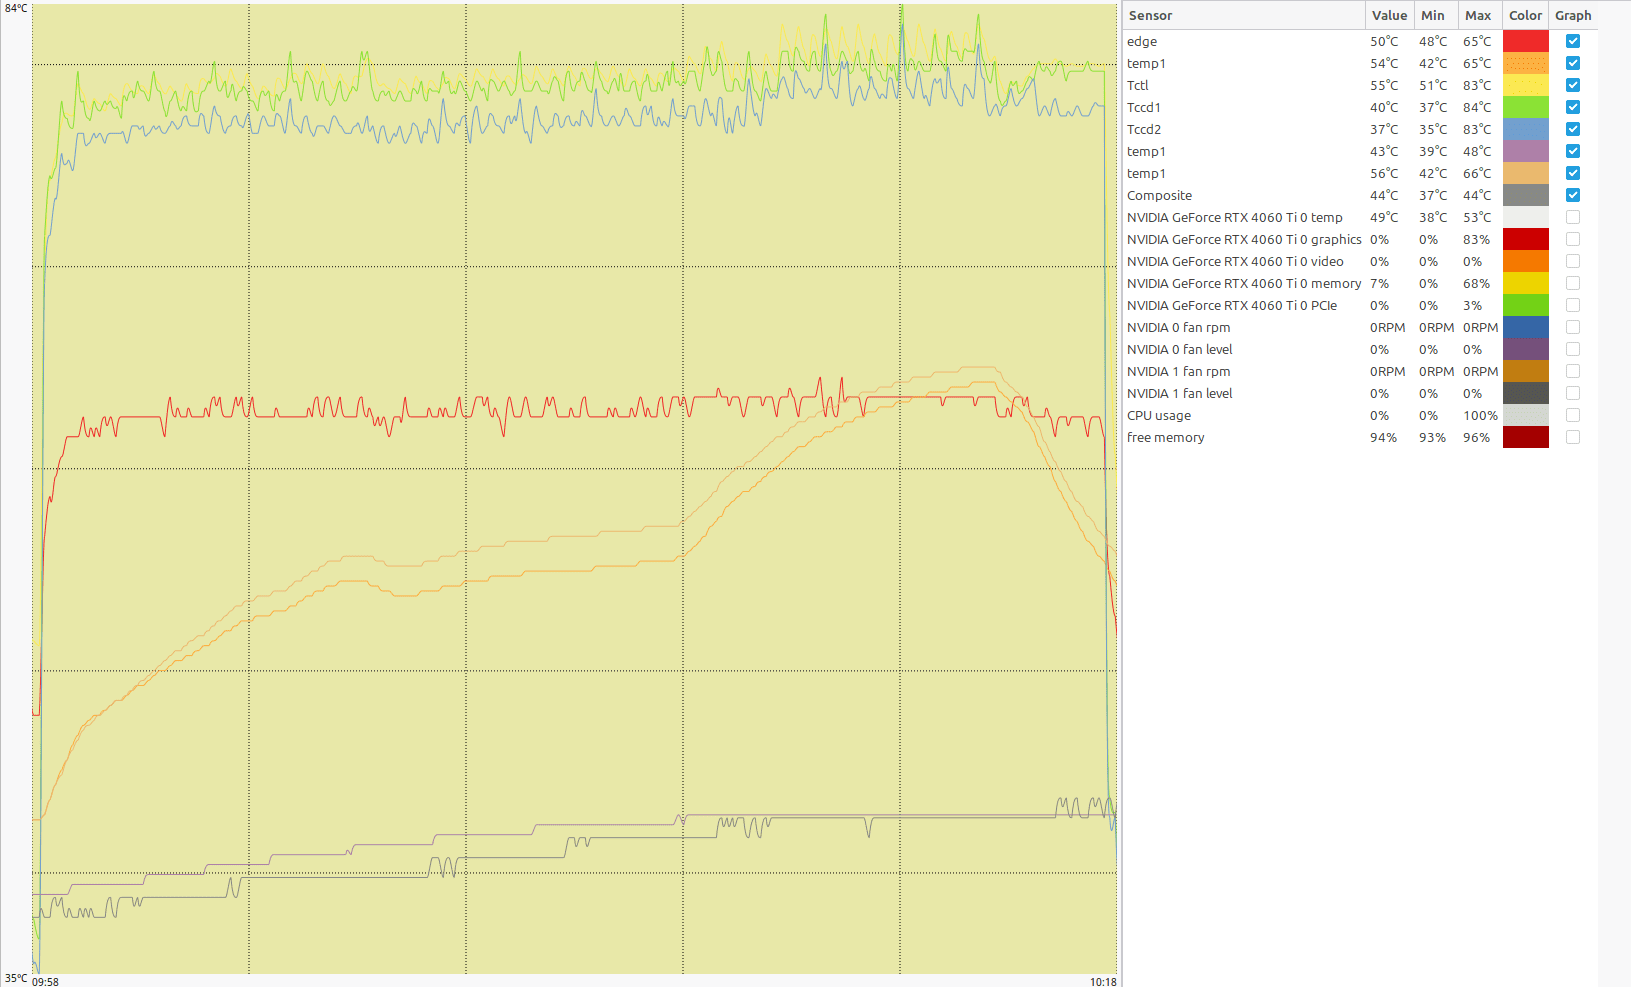Show CPU usage on the graph

(x=1573, y=415)
